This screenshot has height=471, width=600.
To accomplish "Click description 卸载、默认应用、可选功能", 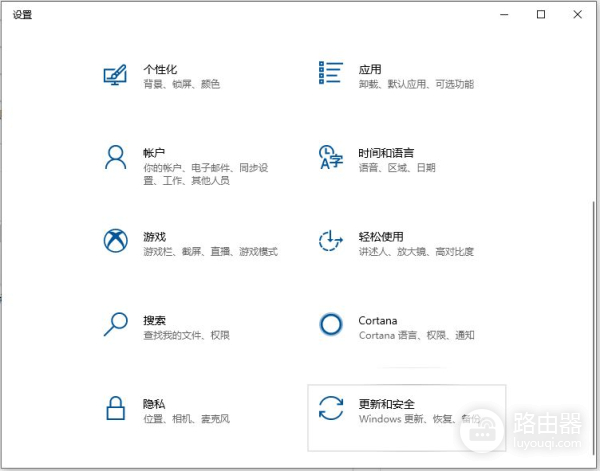I will coord(416,84).
